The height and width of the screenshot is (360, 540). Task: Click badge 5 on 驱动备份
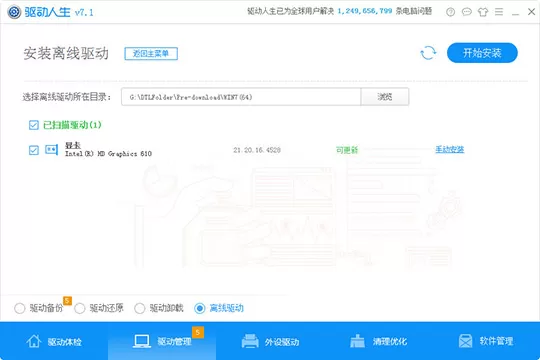point(67,300)
